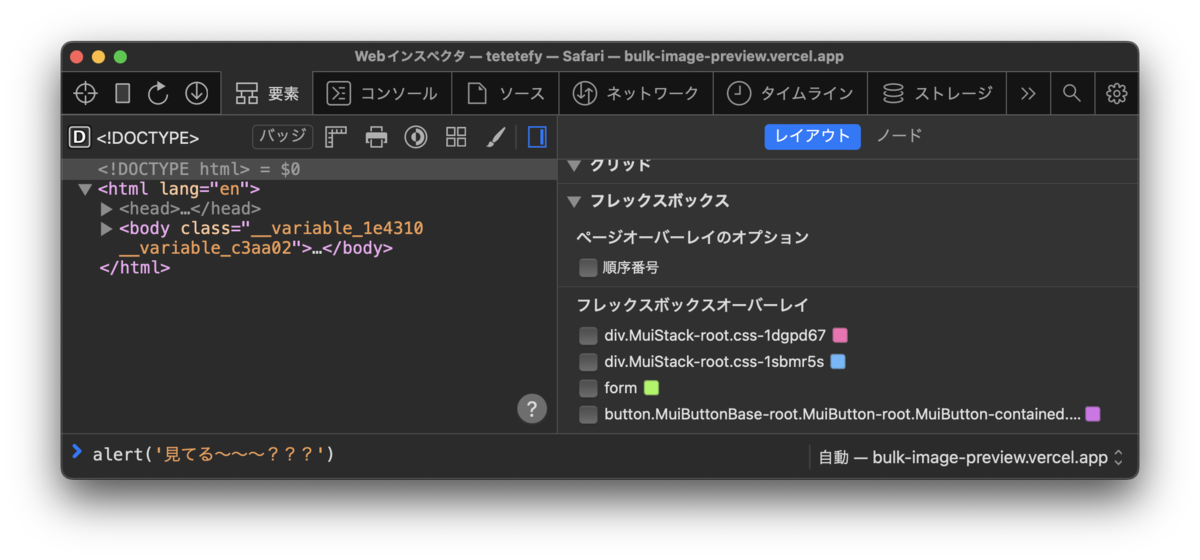Open the 自動 execution context dropdown
This screenshot has width=1200, height=560.
click(971, 457)
